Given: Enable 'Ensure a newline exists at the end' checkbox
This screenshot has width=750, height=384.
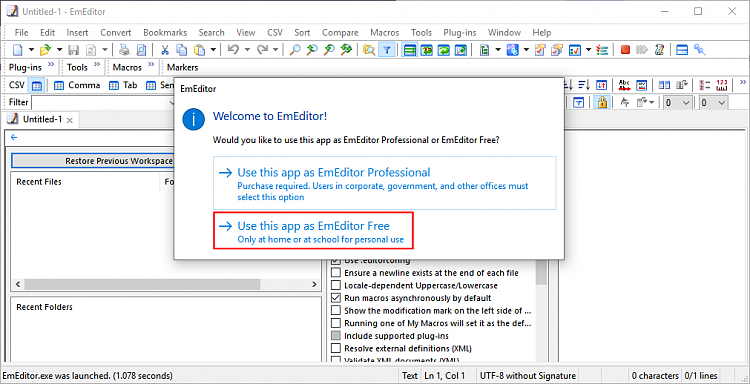Looking at the screenshot, I should click(336, 273).
